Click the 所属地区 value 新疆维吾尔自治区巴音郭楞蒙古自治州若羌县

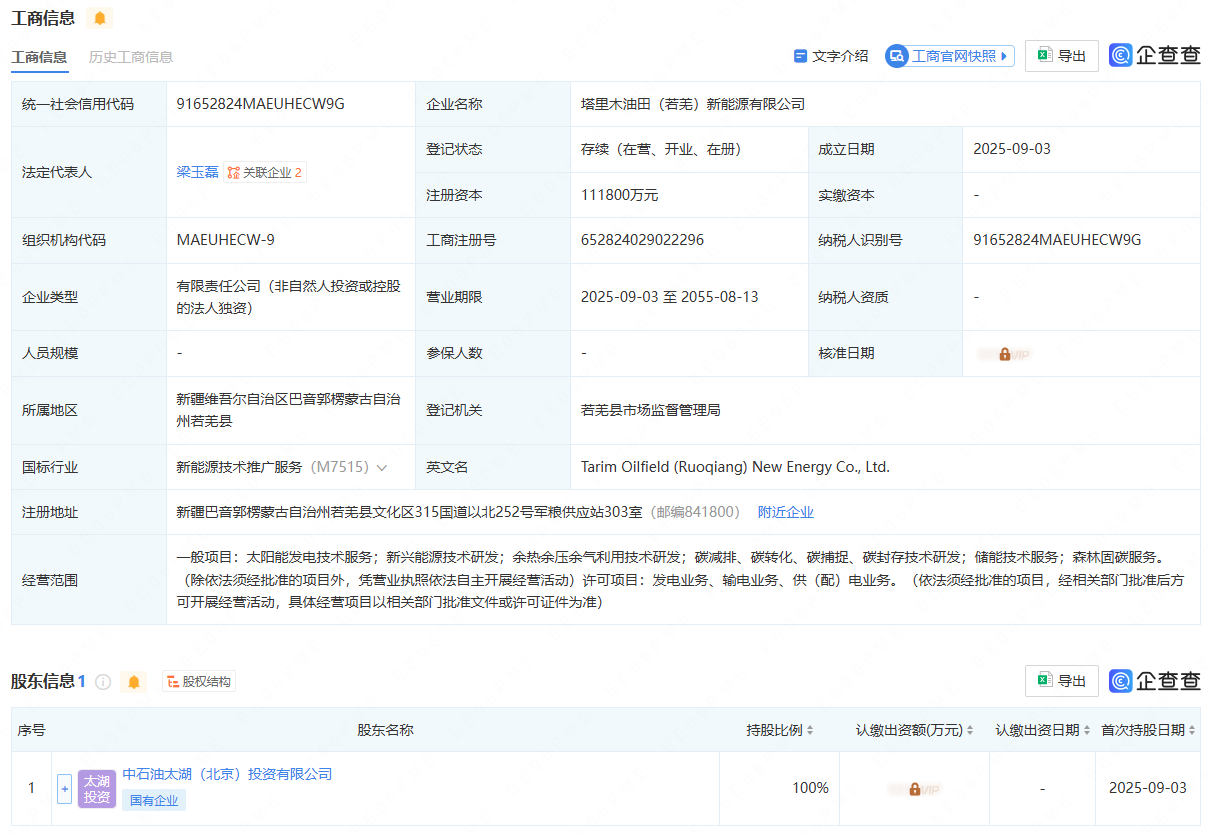pos(289,410)
